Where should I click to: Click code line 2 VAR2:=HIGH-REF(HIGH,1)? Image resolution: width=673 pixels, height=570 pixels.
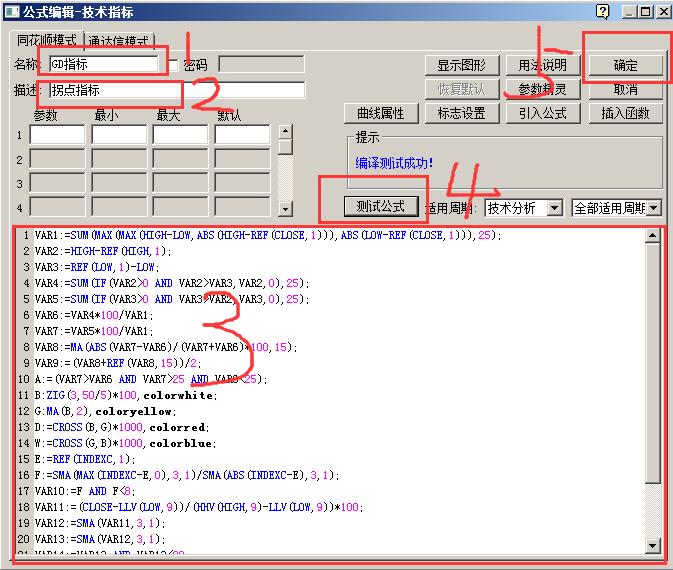(x=103, y=251)
